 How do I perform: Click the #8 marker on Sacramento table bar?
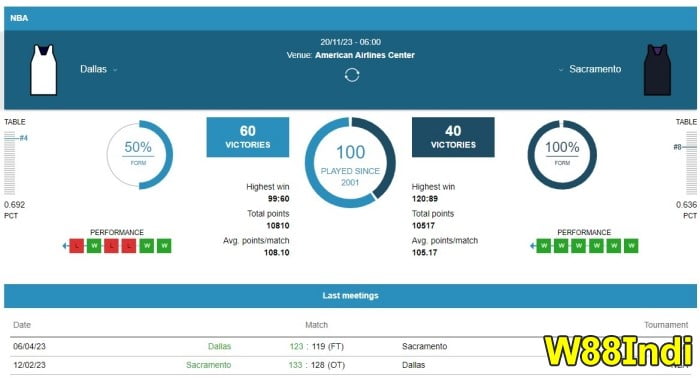click(677, 147)
